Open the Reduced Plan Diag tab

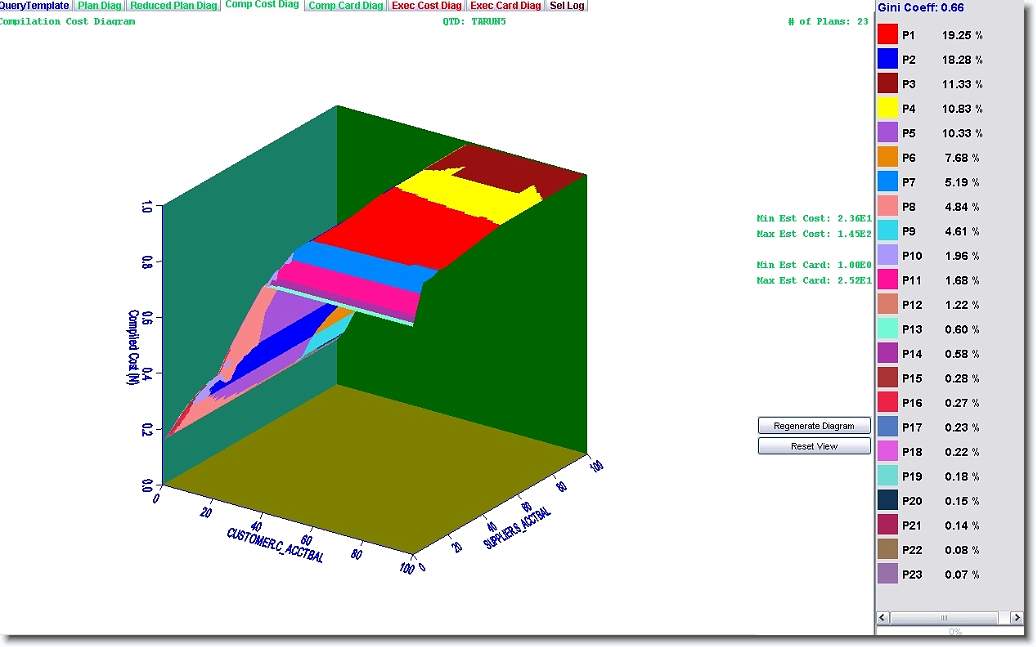[x=174, y=6]
